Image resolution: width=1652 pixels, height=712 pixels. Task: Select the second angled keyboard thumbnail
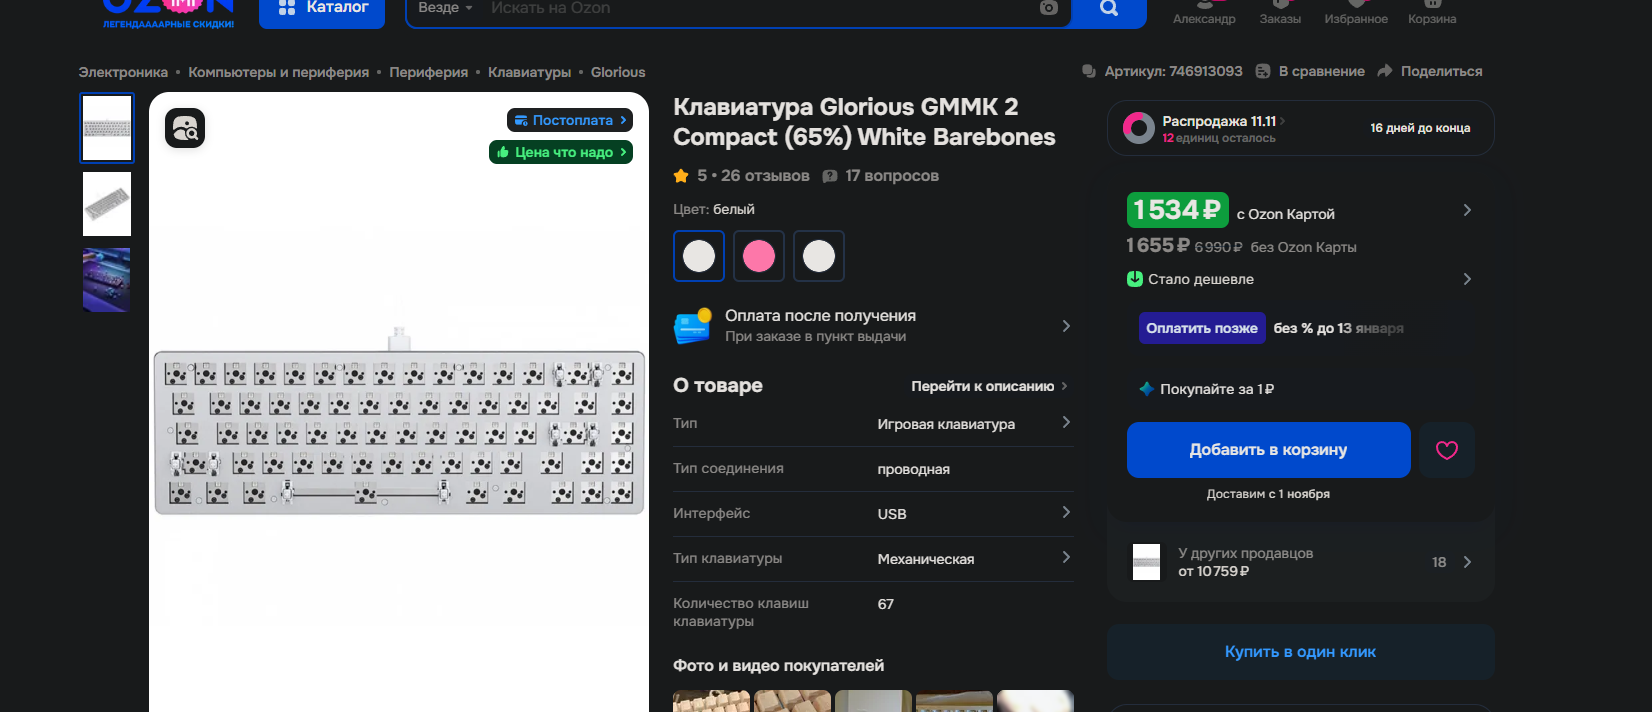pos(107,204)
